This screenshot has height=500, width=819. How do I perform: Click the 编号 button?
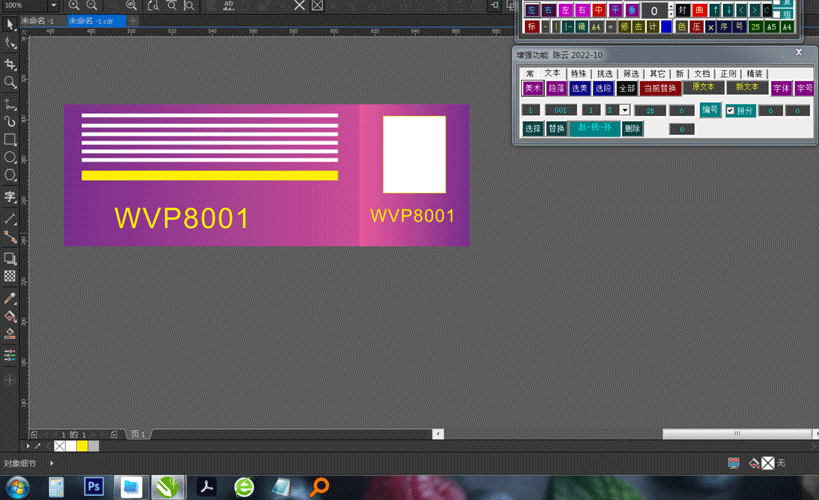pos(709,109)
